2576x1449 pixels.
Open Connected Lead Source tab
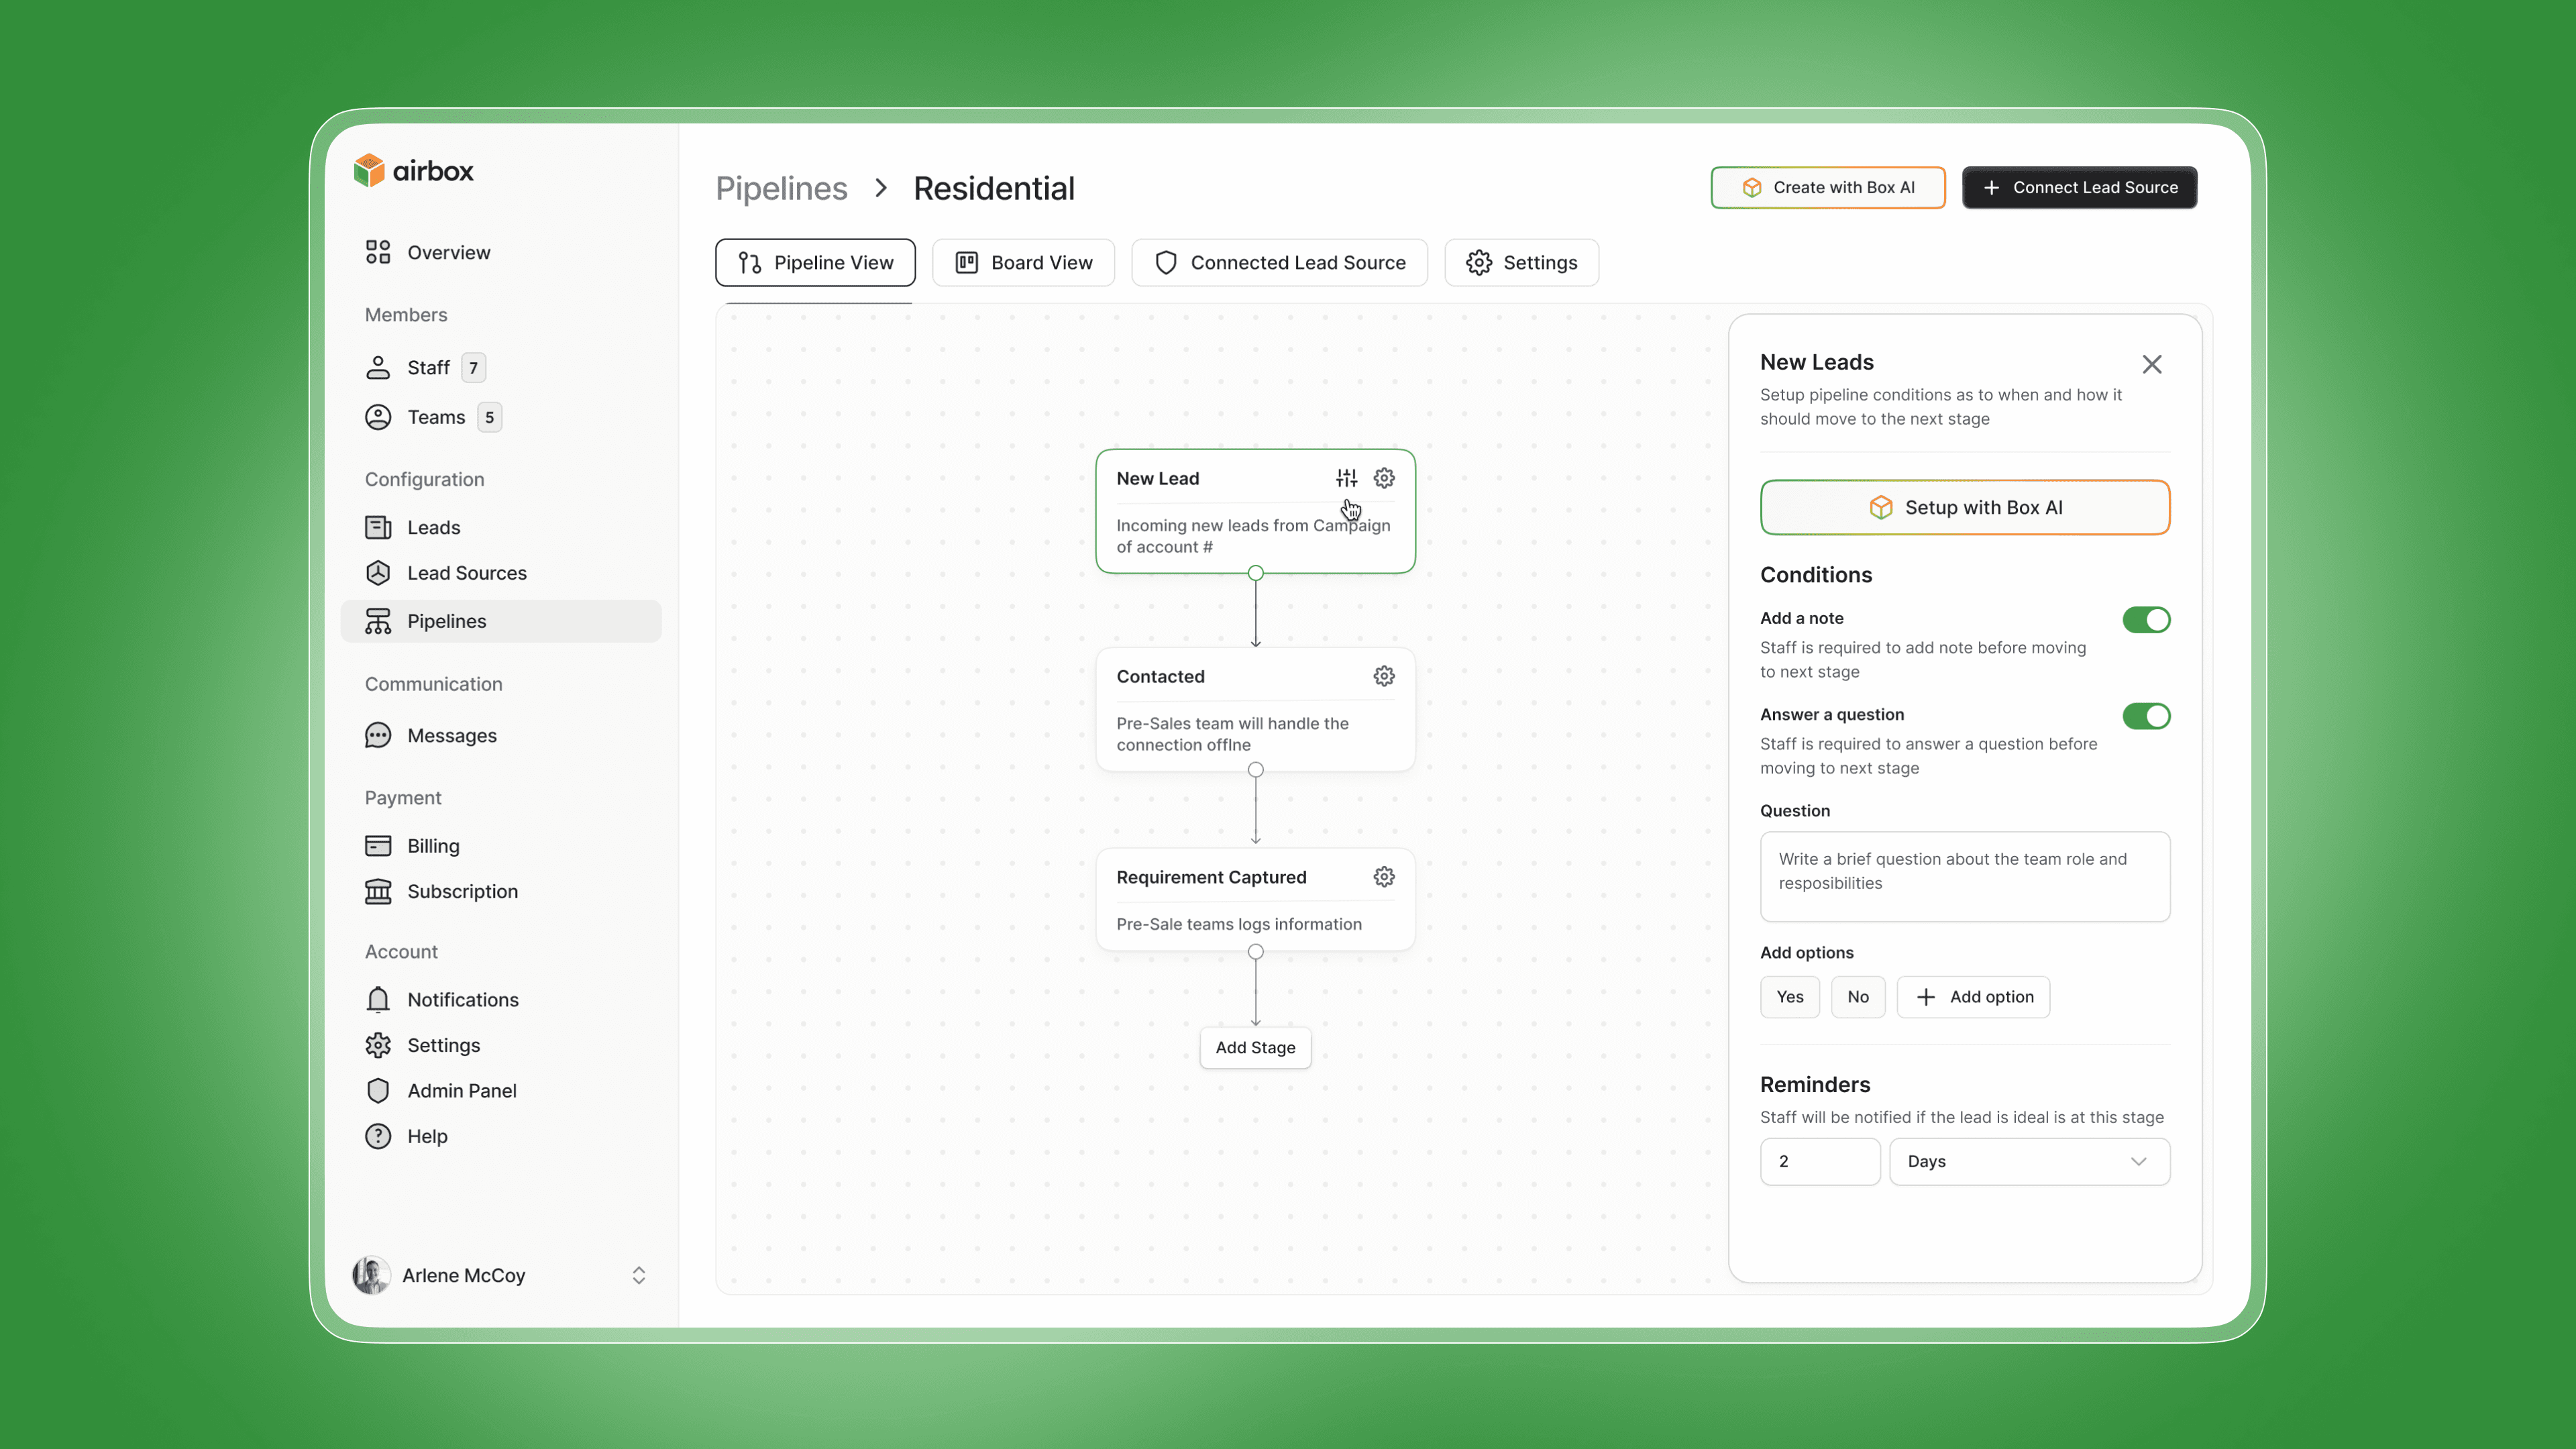click(x=1279, y=262)
